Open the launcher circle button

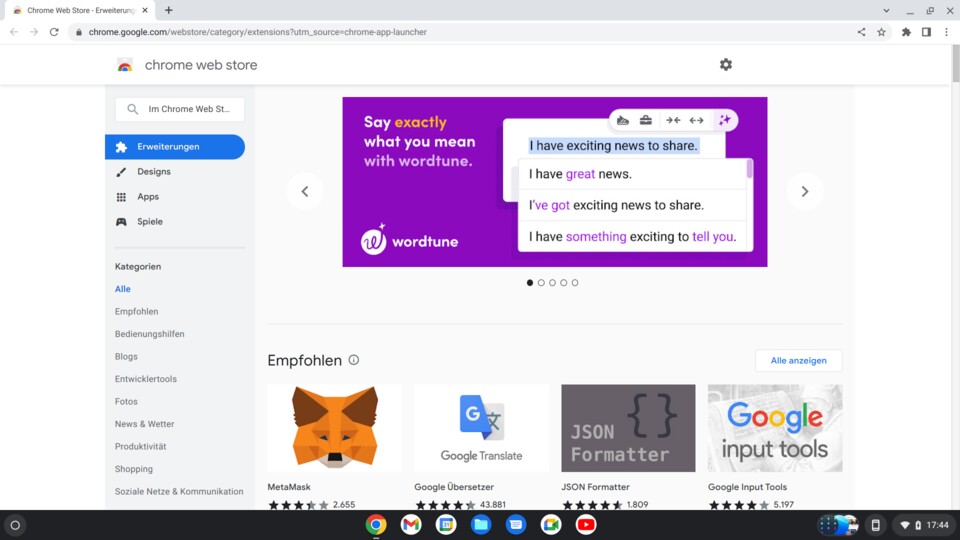15,525
